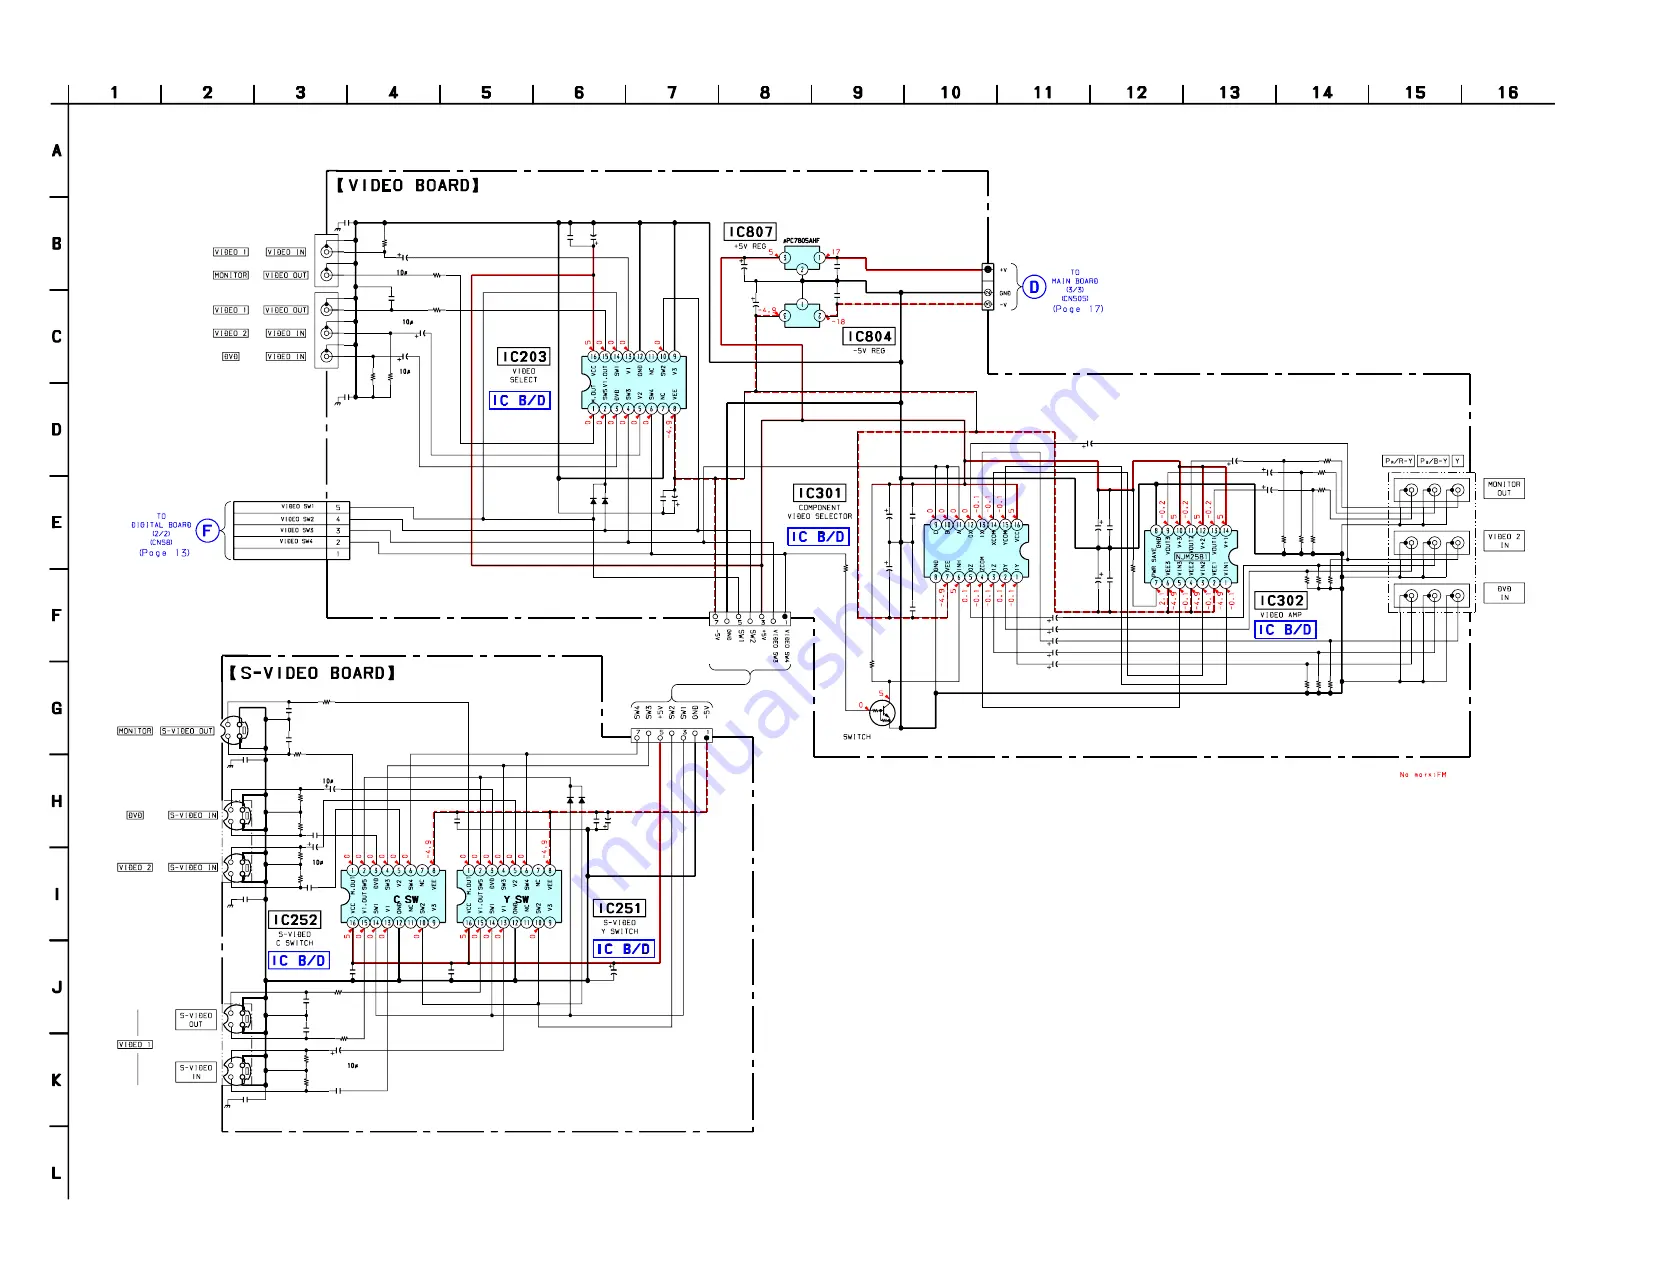Click the -5V REG caption
Image resolution: width=1680 pixels, height=1263 pixels.
click(x=869, y=351)
